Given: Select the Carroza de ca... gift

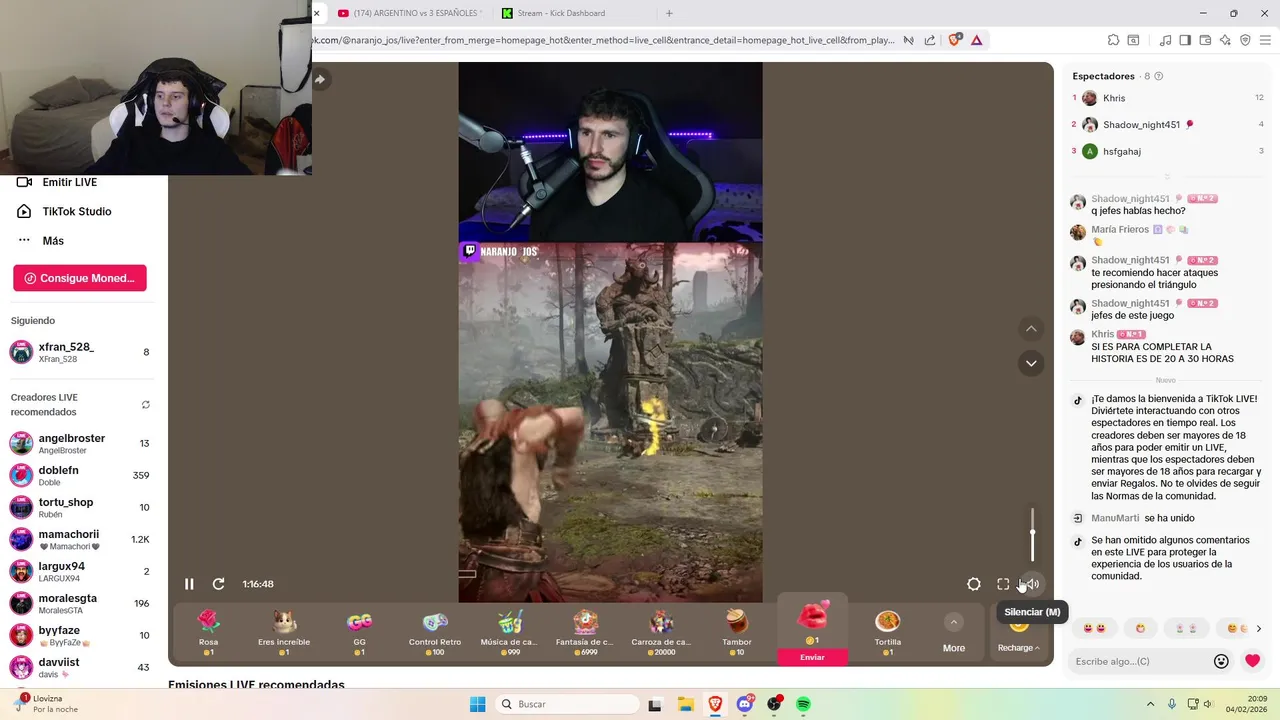Looking at the screenshot, I should coord(661,632).
